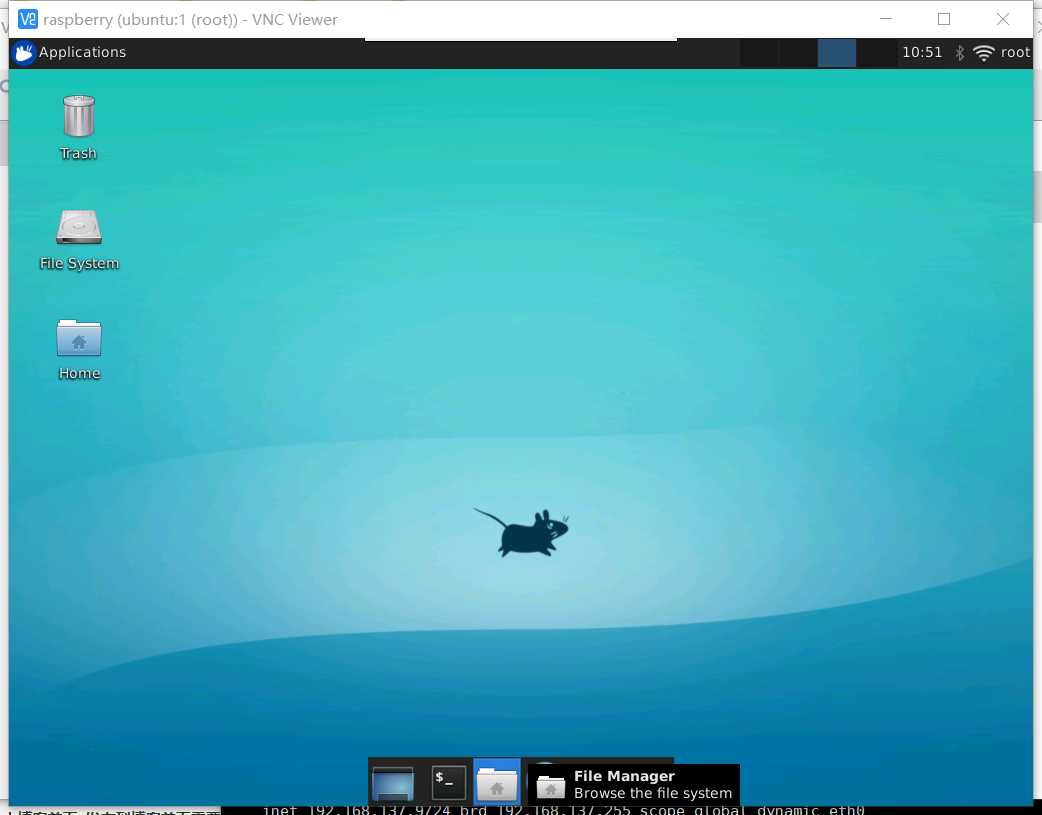Viewport: 1042px width, 815px height.
Task: Click the Bluetooth tray icon
Action: [x=960, y=53]
